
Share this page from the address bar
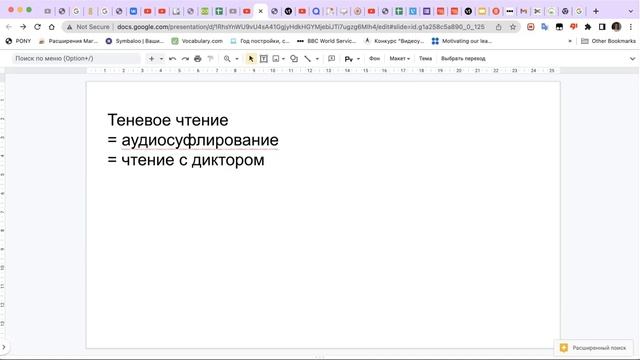click(x=498, y=27)
